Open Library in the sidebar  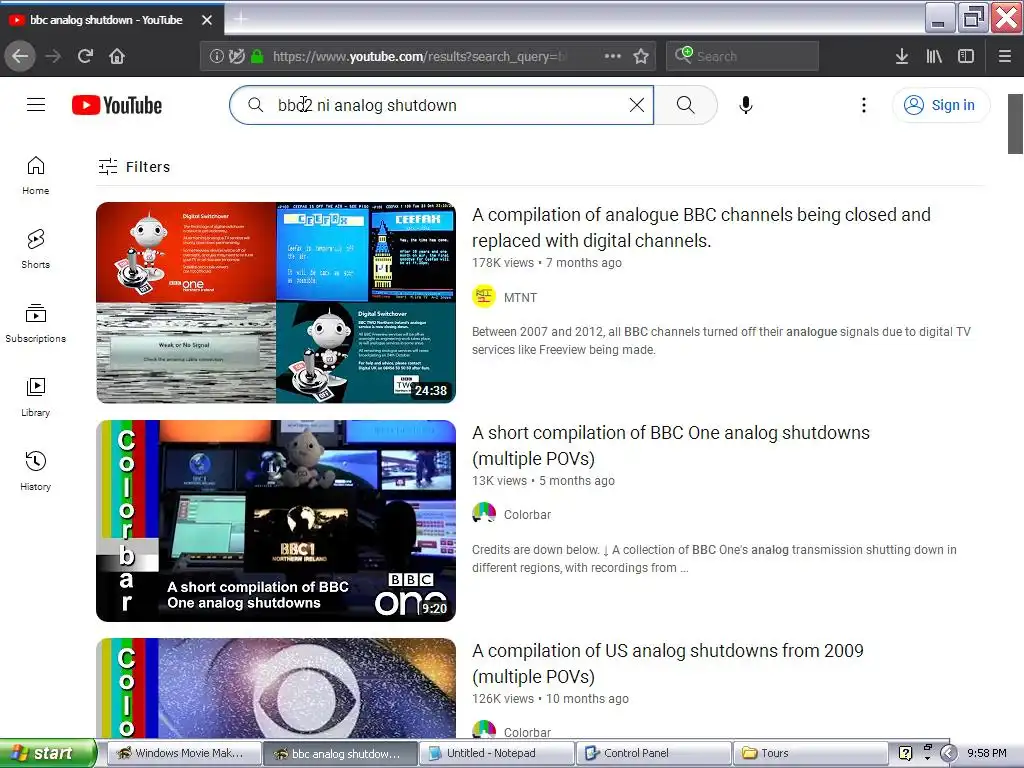(x=35, y=397)
